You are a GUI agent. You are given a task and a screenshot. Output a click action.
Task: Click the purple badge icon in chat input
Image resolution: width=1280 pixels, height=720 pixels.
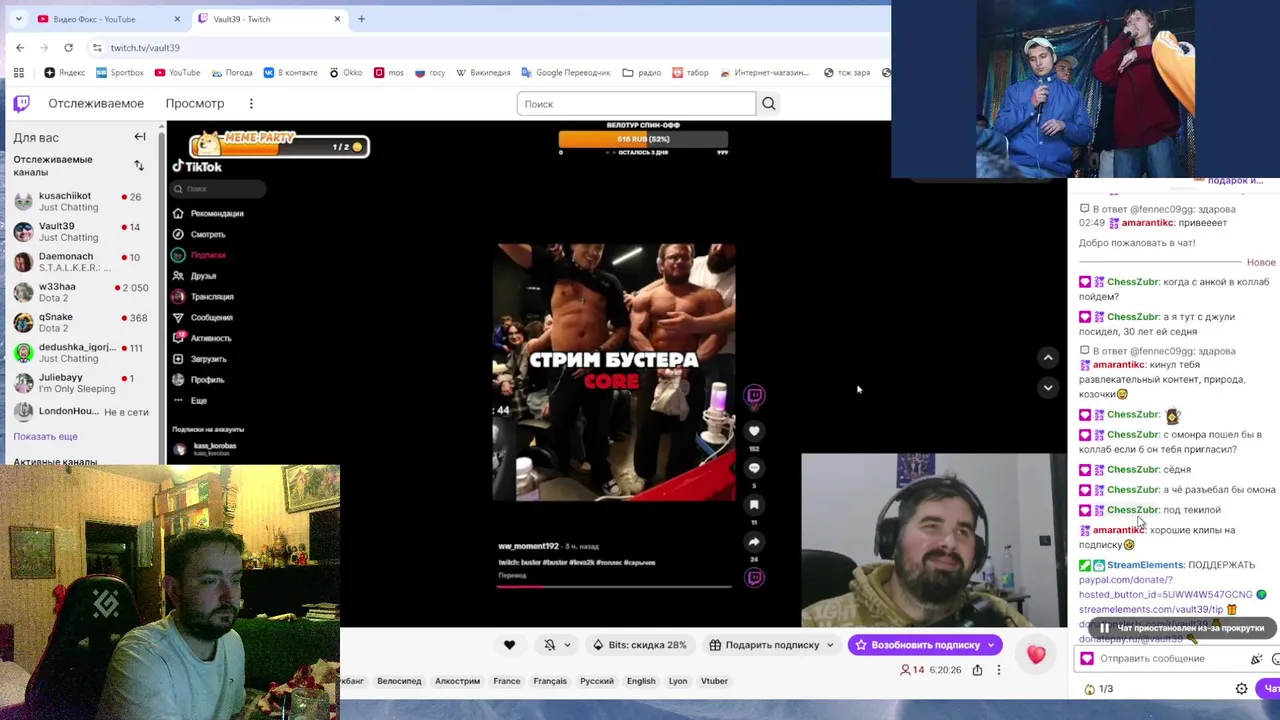pyautogui.click(x=1087, y=659)
